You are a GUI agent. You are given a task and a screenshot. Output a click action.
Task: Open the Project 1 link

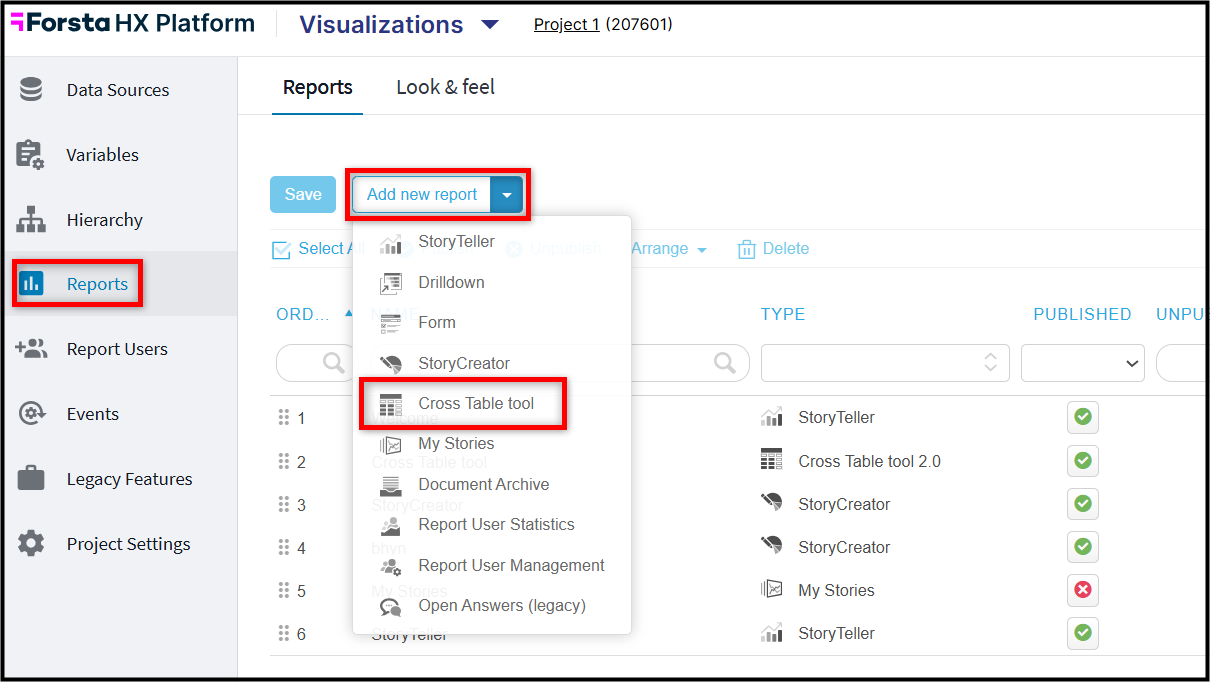[567, 24]
